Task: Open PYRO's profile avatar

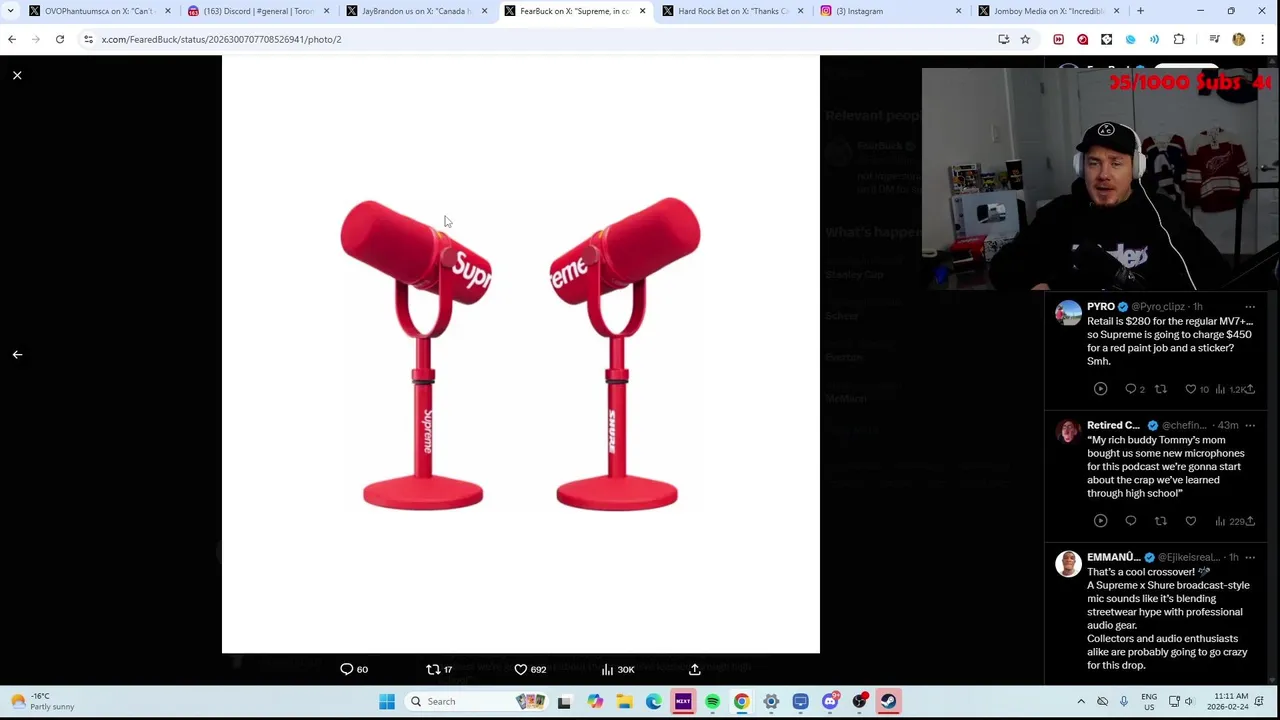Action: point(1068,313)
